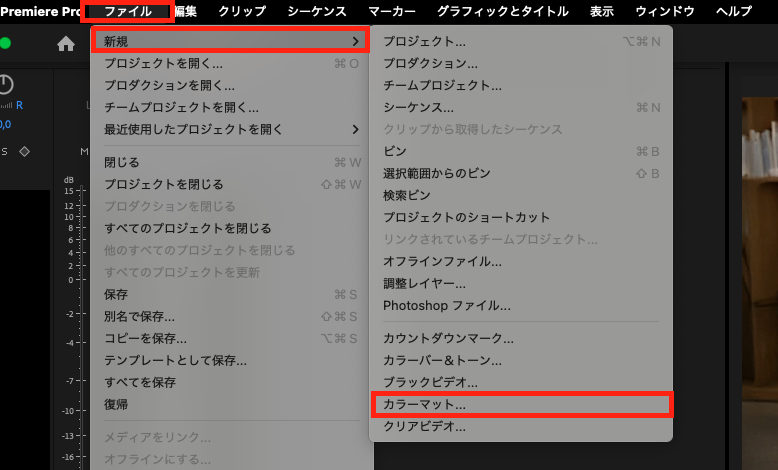
Task: Select Photoshop ファイル... option
Action: [446, 305]
